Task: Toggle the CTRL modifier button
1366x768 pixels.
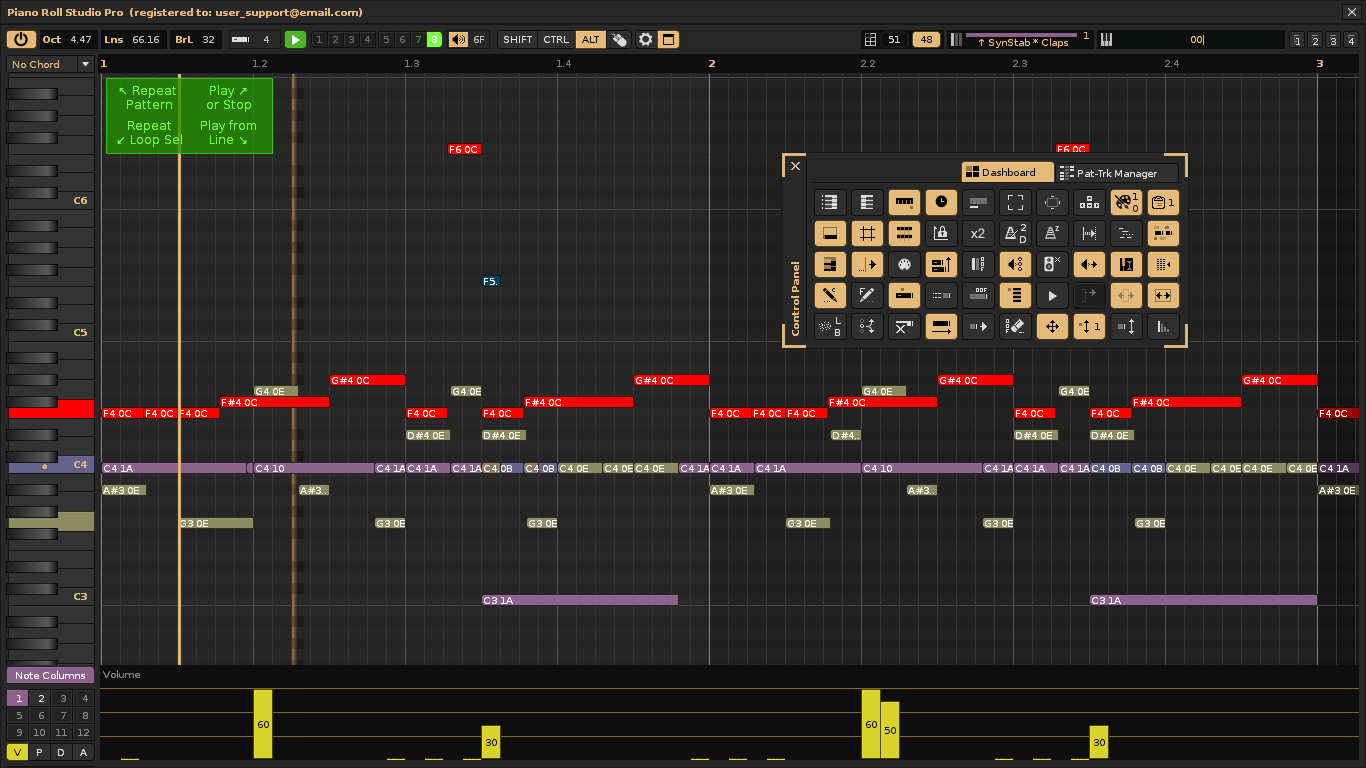Action: pyautogui.click(x=556, y=40)
